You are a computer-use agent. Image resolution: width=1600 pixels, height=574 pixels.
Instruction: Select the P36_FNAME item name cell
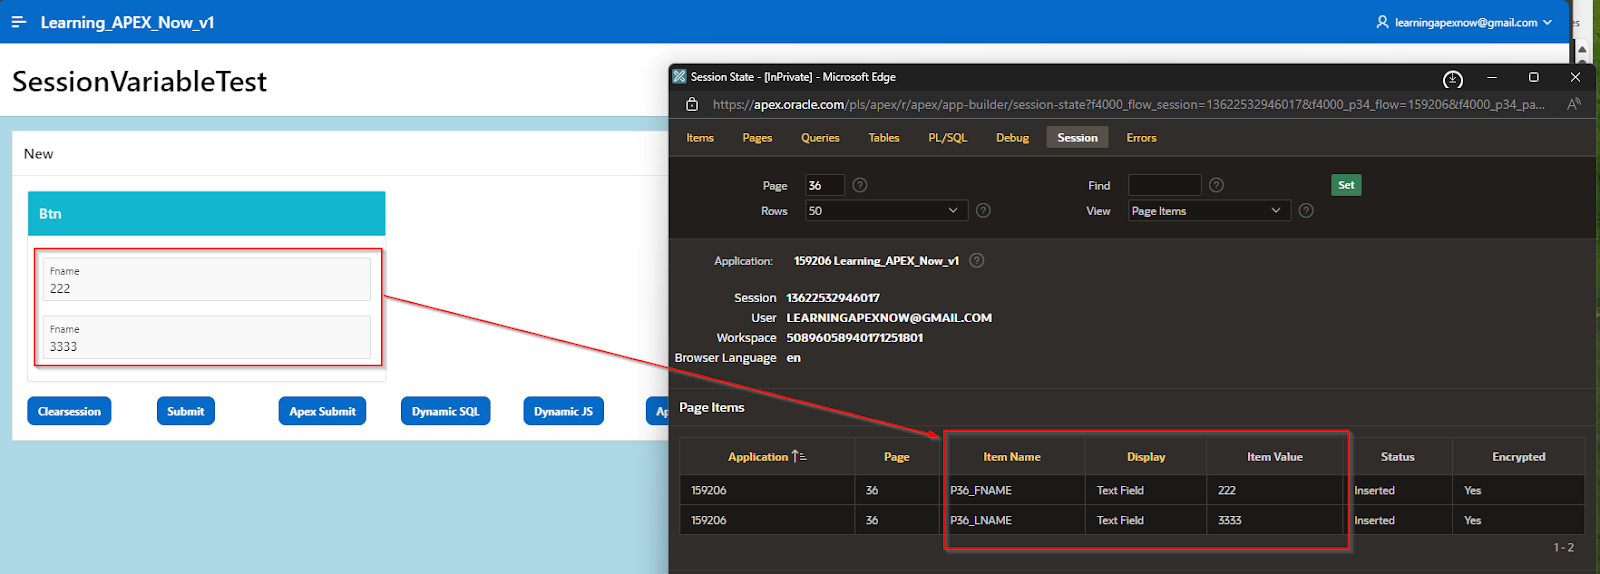(x=1013, y=490)
